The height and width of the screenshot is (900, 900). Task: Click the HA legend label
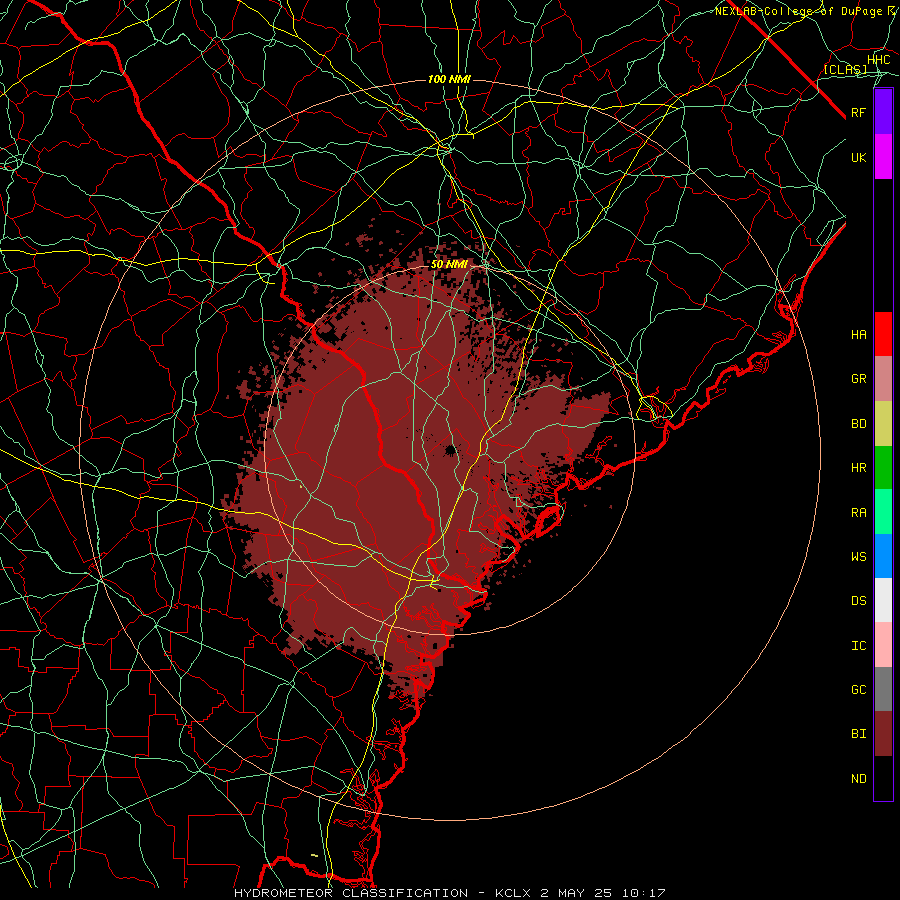(859, 335)
